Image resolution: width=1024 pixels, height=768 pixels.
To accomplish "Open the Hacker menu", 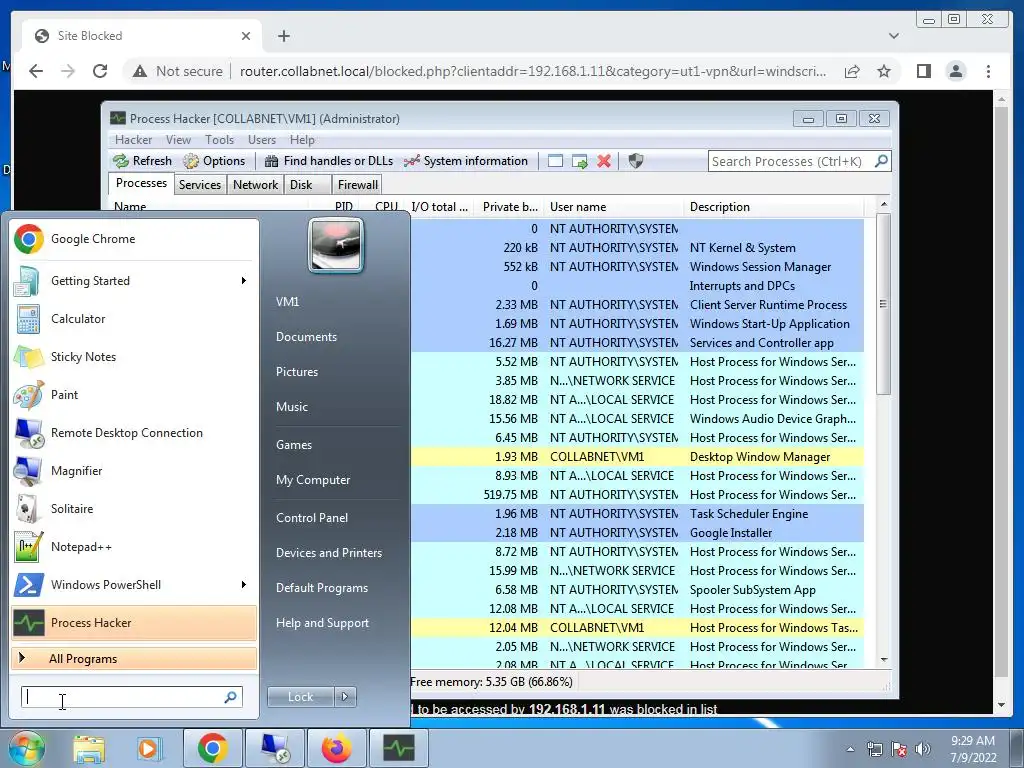I will [x=133, y=140].
